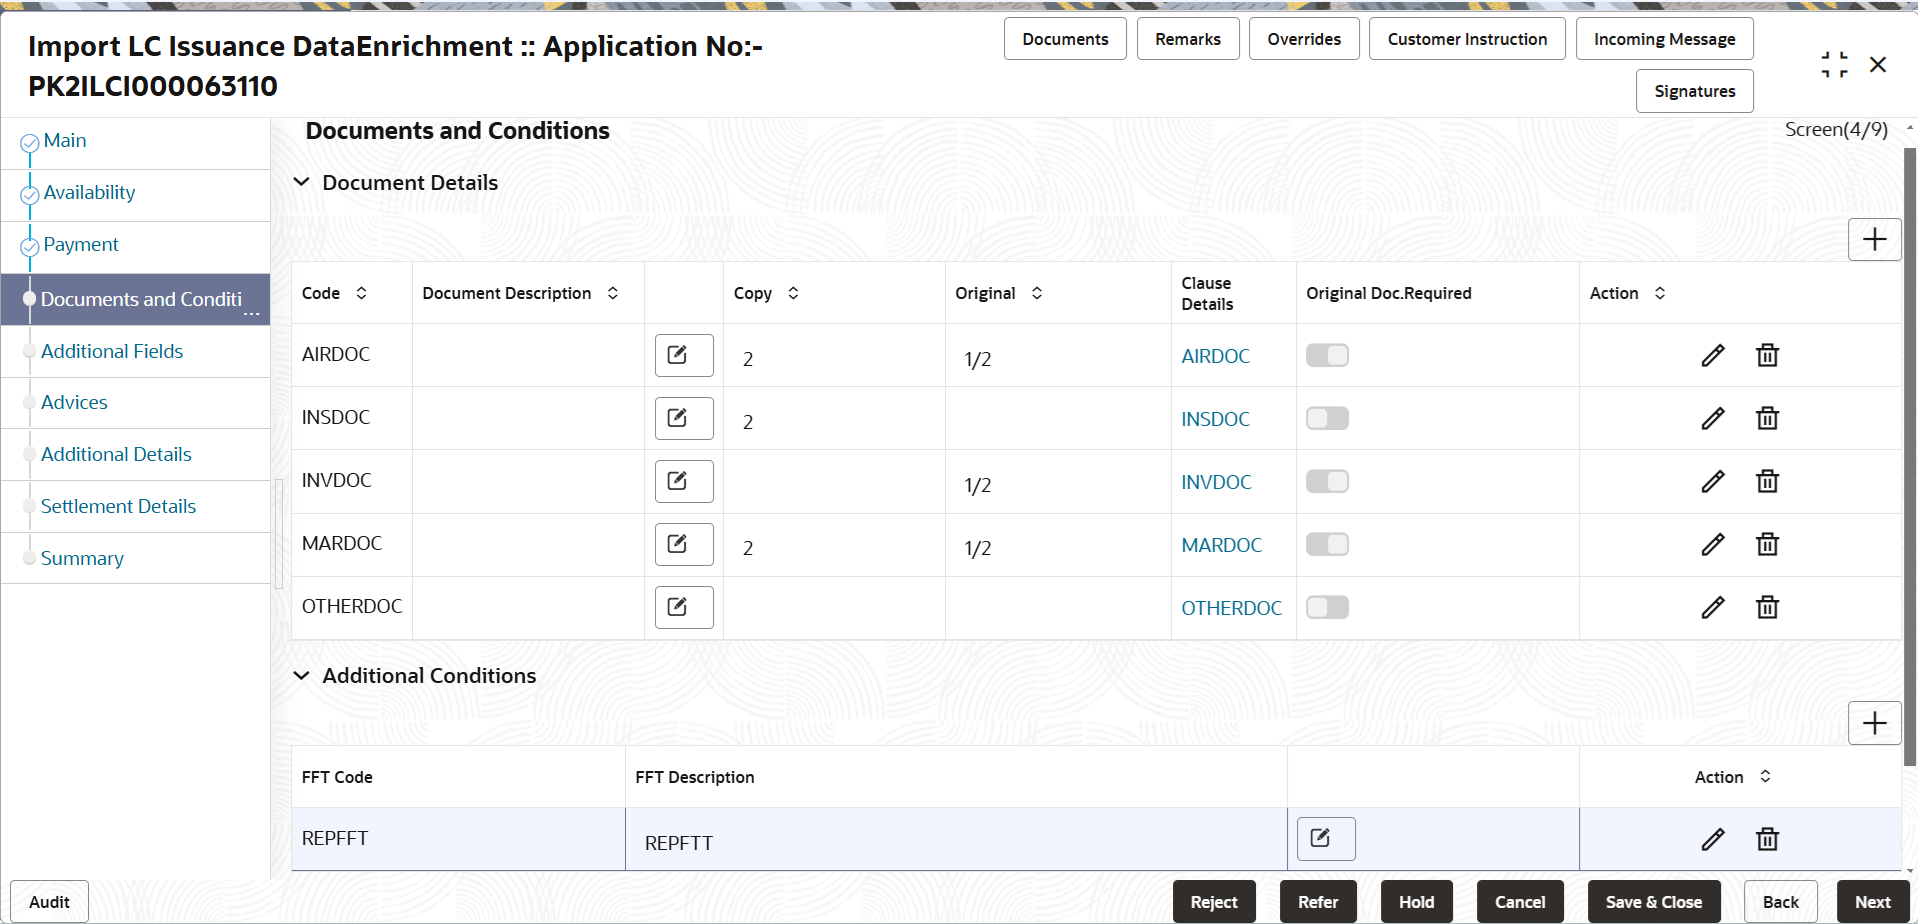Screen dimensions: 1918x924
Task: Close the Import LC Issuance dialog
Action: pos(1878,65)
